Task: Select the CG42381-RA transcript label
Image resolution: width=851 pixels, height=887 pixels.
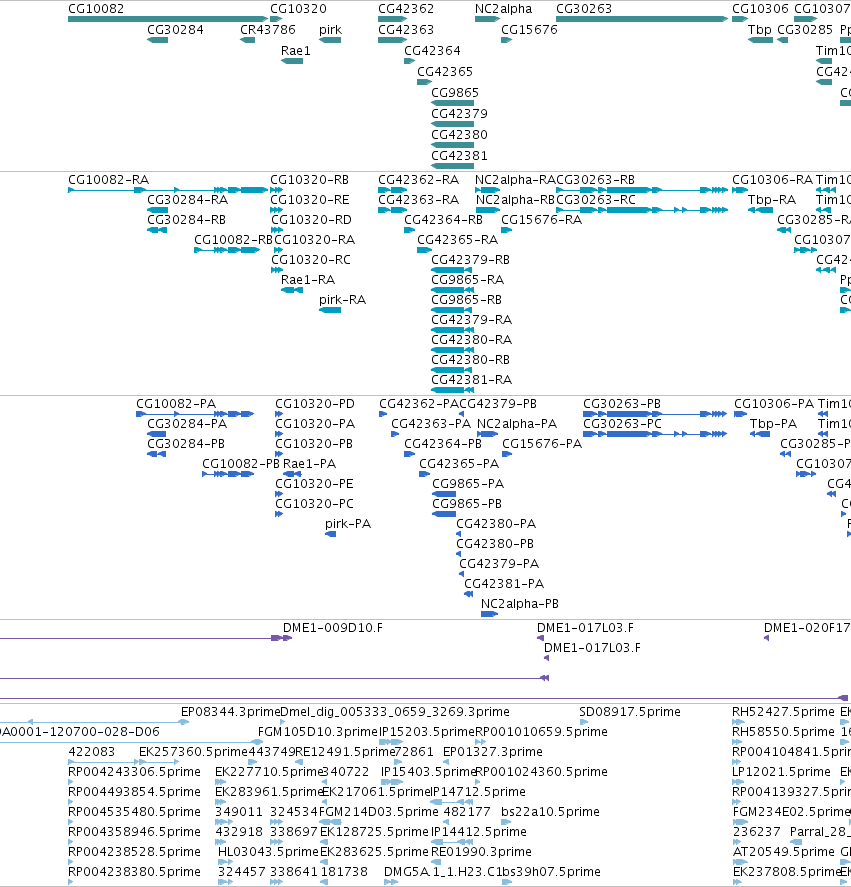Action: [471, 380]
